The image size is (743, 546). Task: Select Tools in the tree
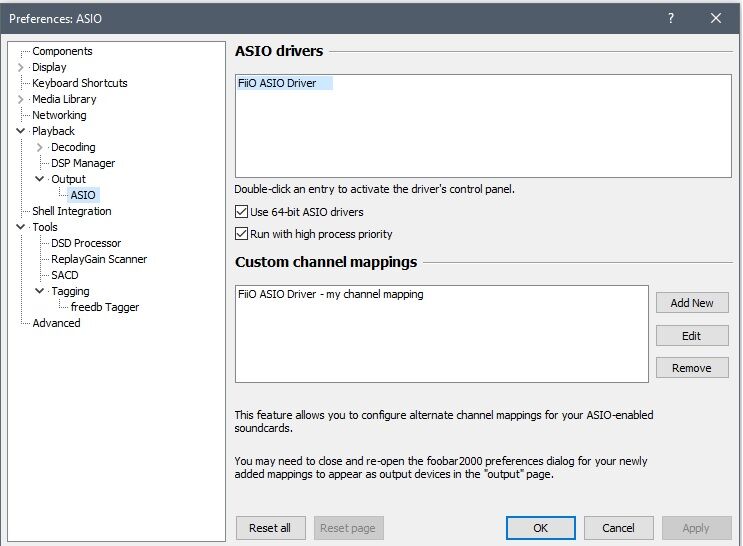point(45,227)
